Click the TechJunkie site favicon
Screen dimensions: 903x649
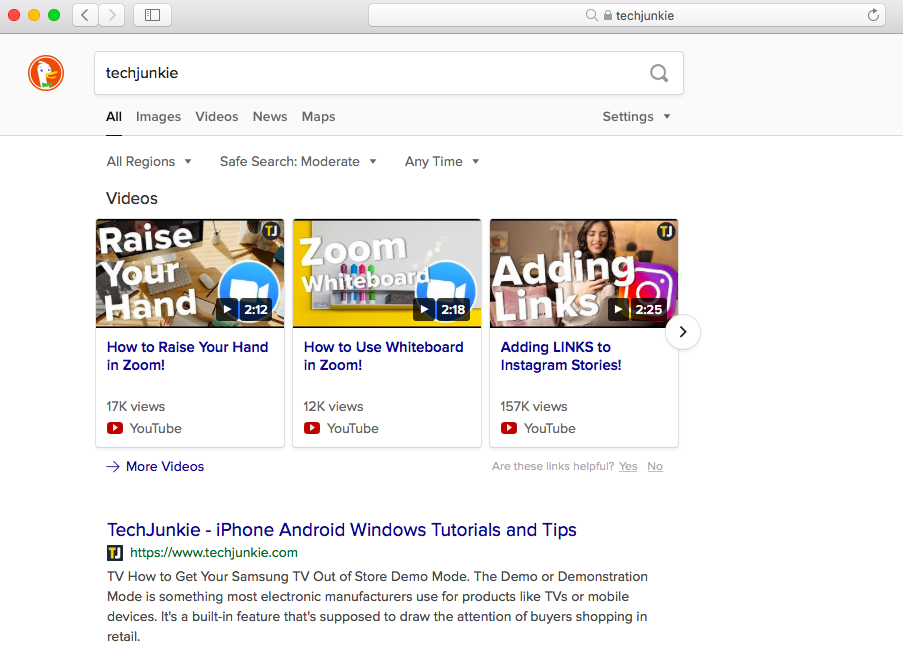(x=114, y=552)
